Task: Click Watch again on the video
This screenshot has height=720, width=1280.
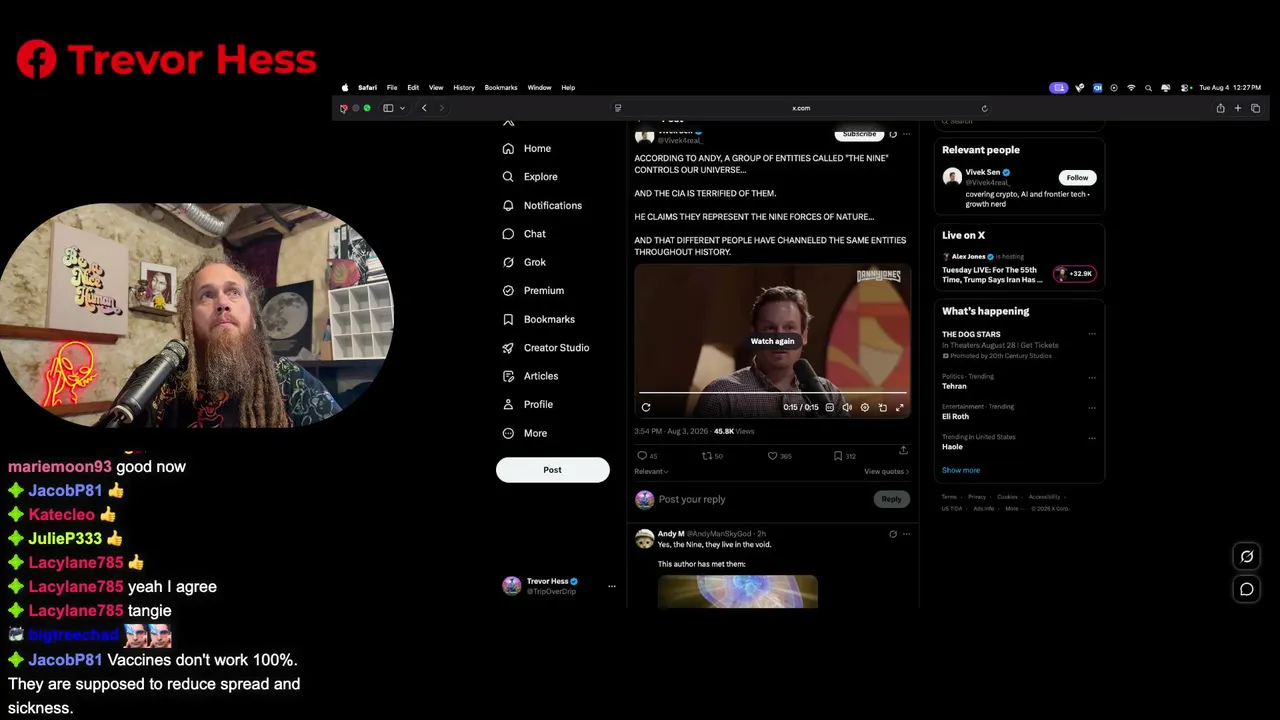Action: 773,341
